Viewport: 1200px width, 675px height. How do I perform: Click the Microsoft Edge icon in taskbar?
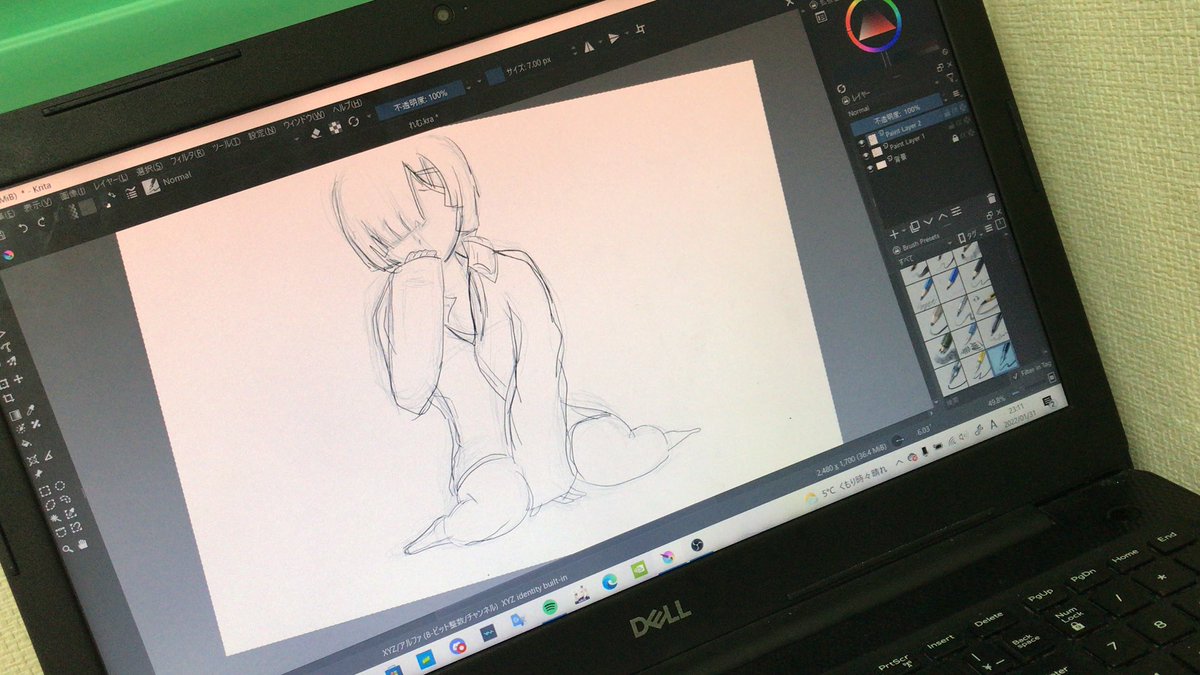tap(609, 582)
